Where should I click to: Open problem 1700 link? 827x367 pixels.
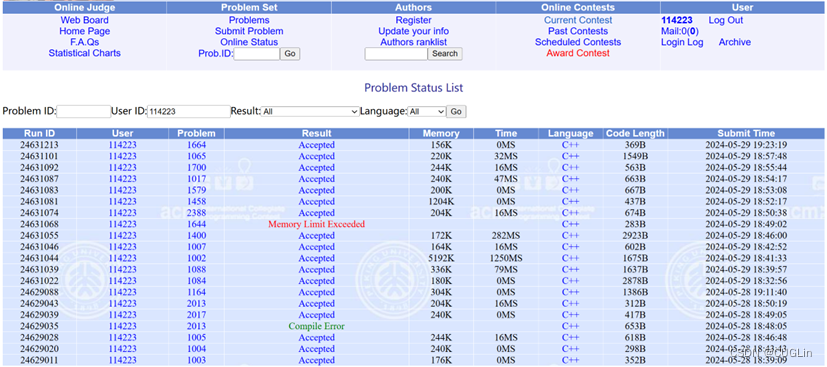click(x=196, y=168)
